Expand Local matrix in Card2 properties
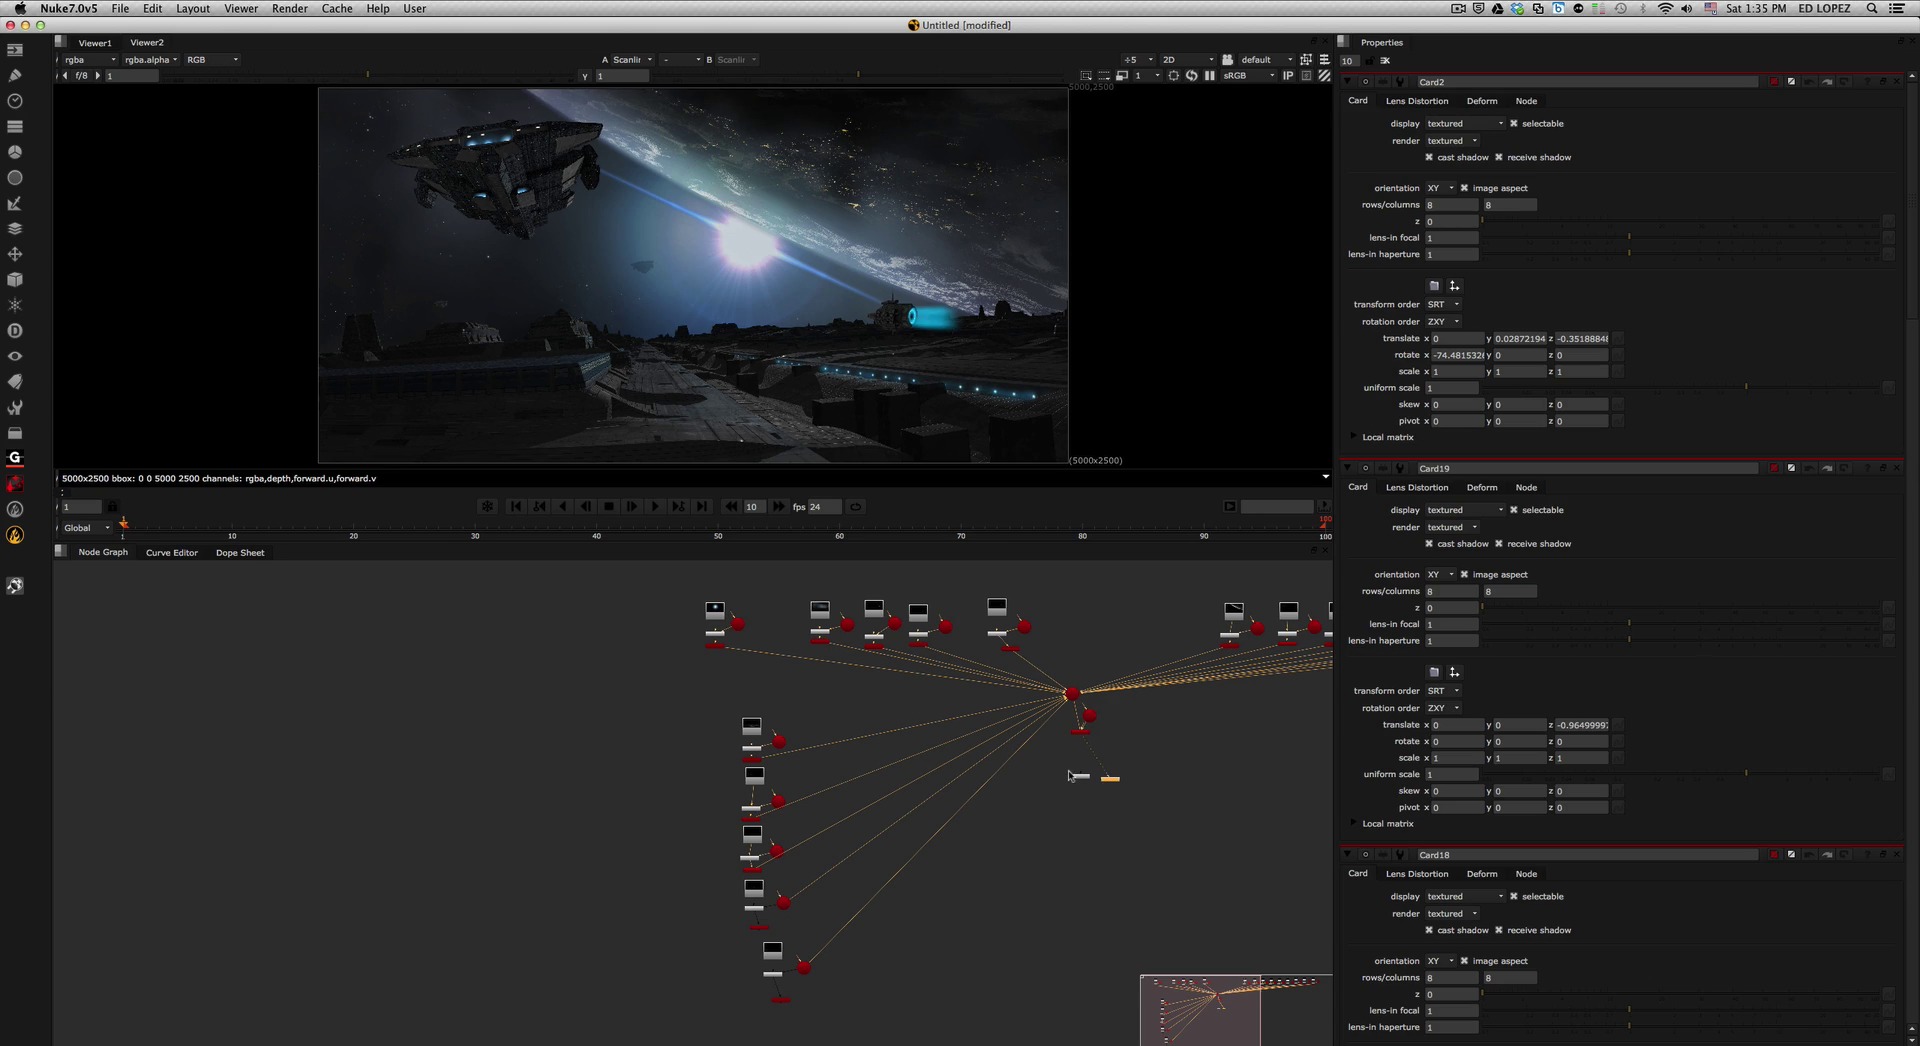Screen dimensions: 1920x1046 tap(1354, 437)
